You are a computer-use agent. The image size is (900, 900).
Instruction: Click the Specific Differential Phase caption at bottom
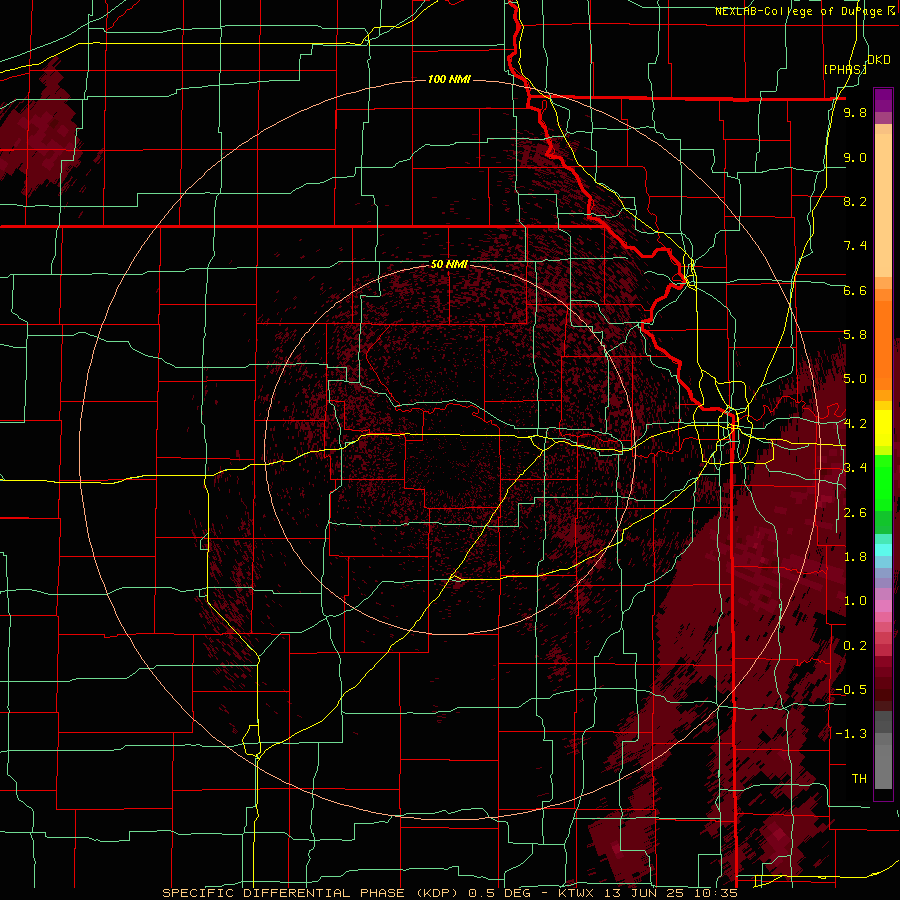tap(450, 893)
